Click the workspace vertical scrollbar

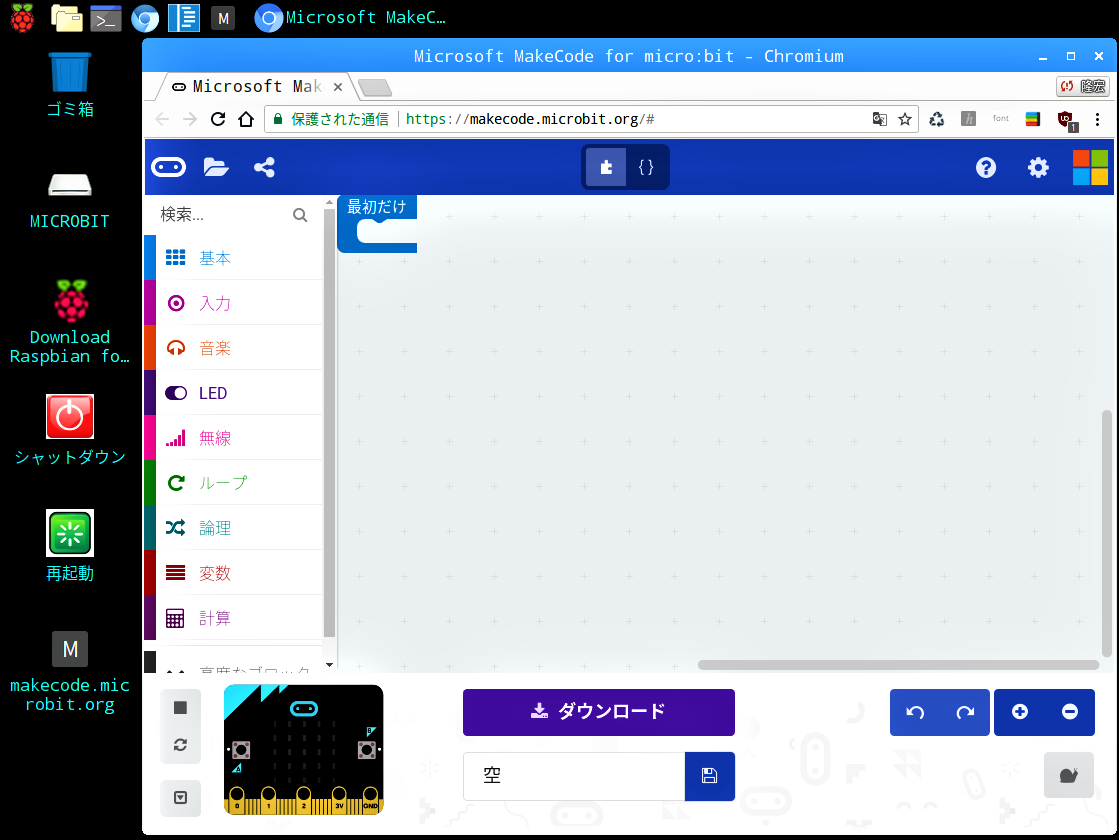point(1106,533)
